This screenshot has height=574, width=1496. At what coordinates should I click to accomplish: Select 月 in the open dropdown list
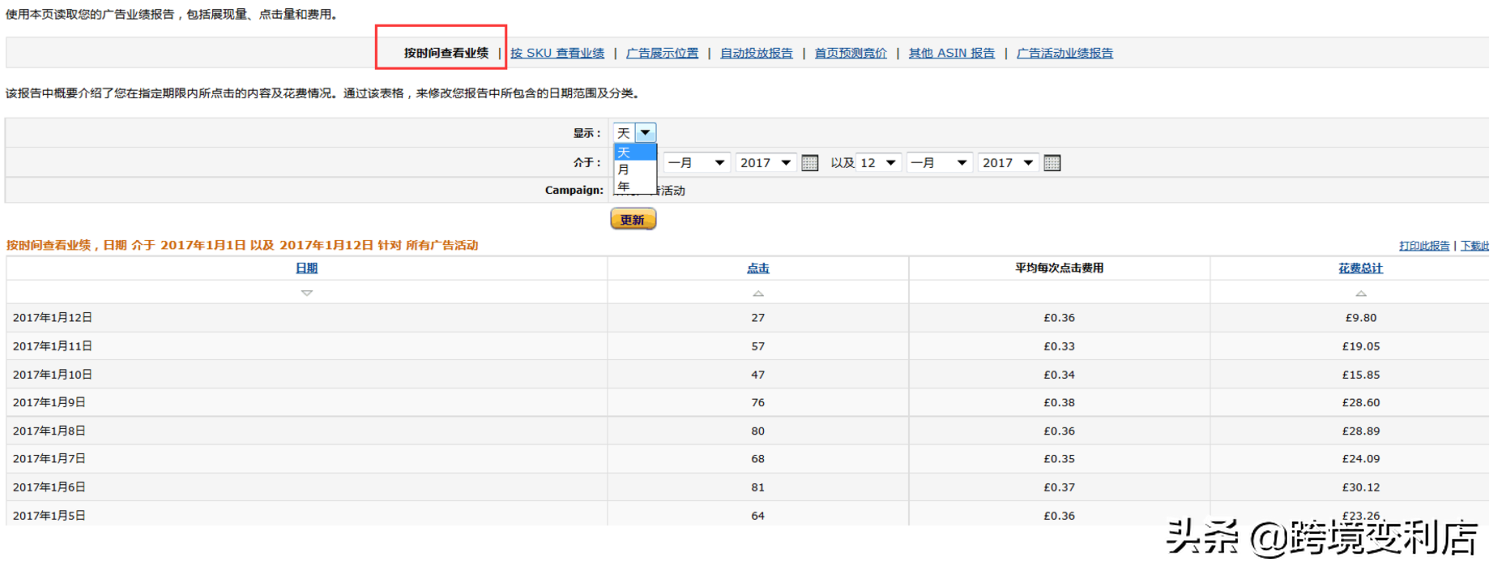click(624, 170)
